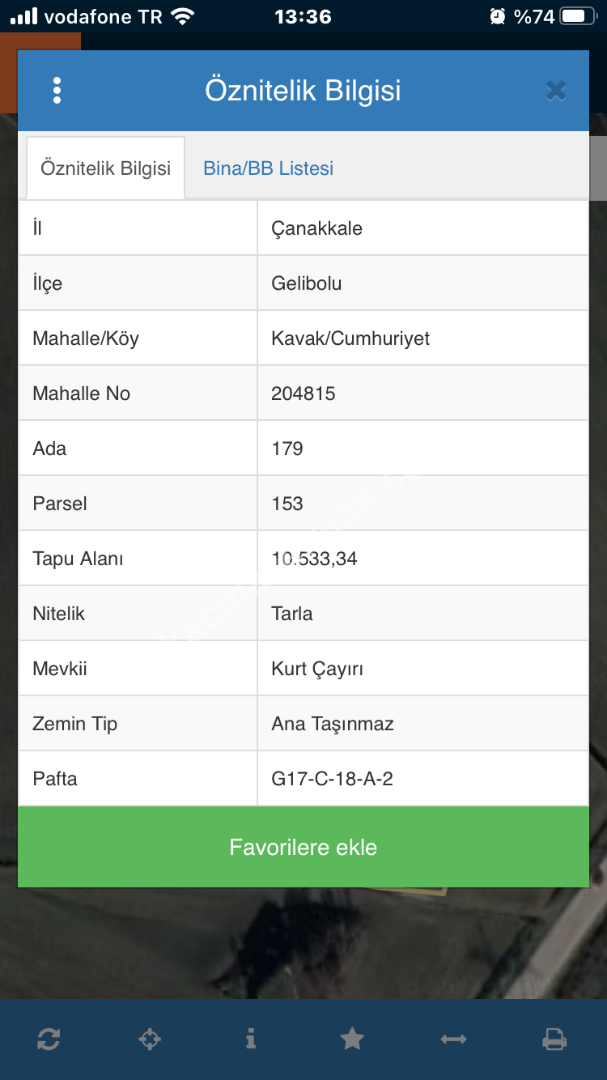Tap the refresh icon in bottom toolbar

click(x=49, y=1039)
